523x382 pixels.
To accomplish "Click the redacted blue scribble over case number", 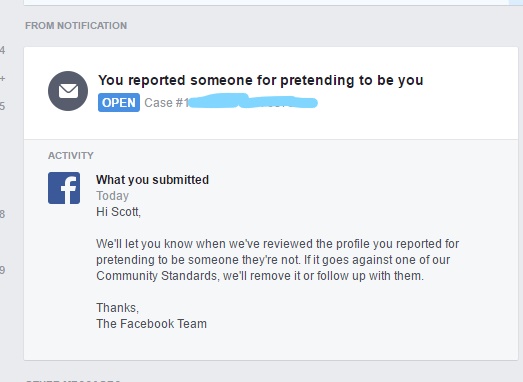I will pyautogui.click(x=253, y=101).
